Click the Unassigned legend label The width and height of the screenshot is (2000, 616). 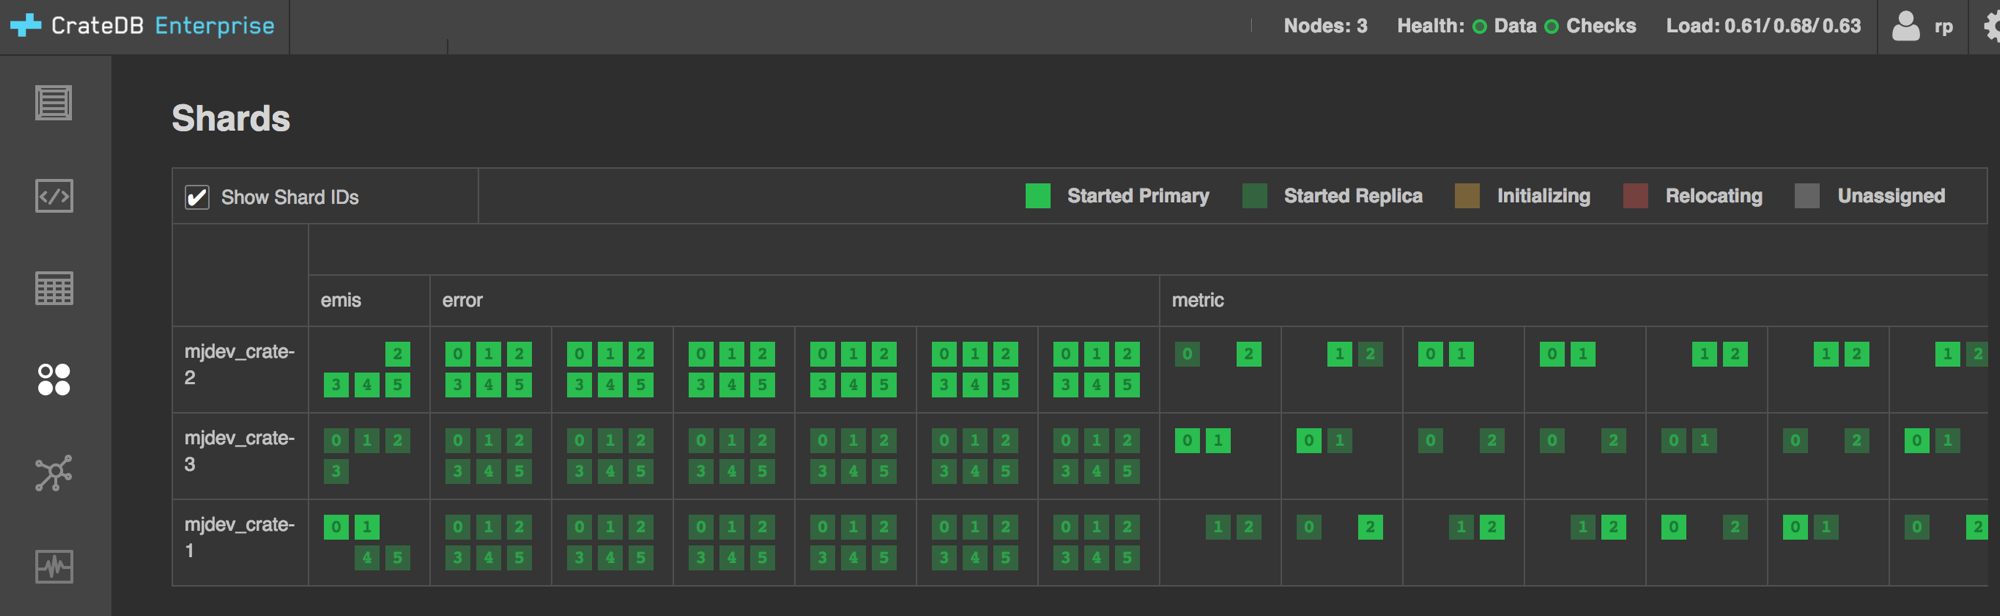pyautogui.click(x=1891, y=196)
